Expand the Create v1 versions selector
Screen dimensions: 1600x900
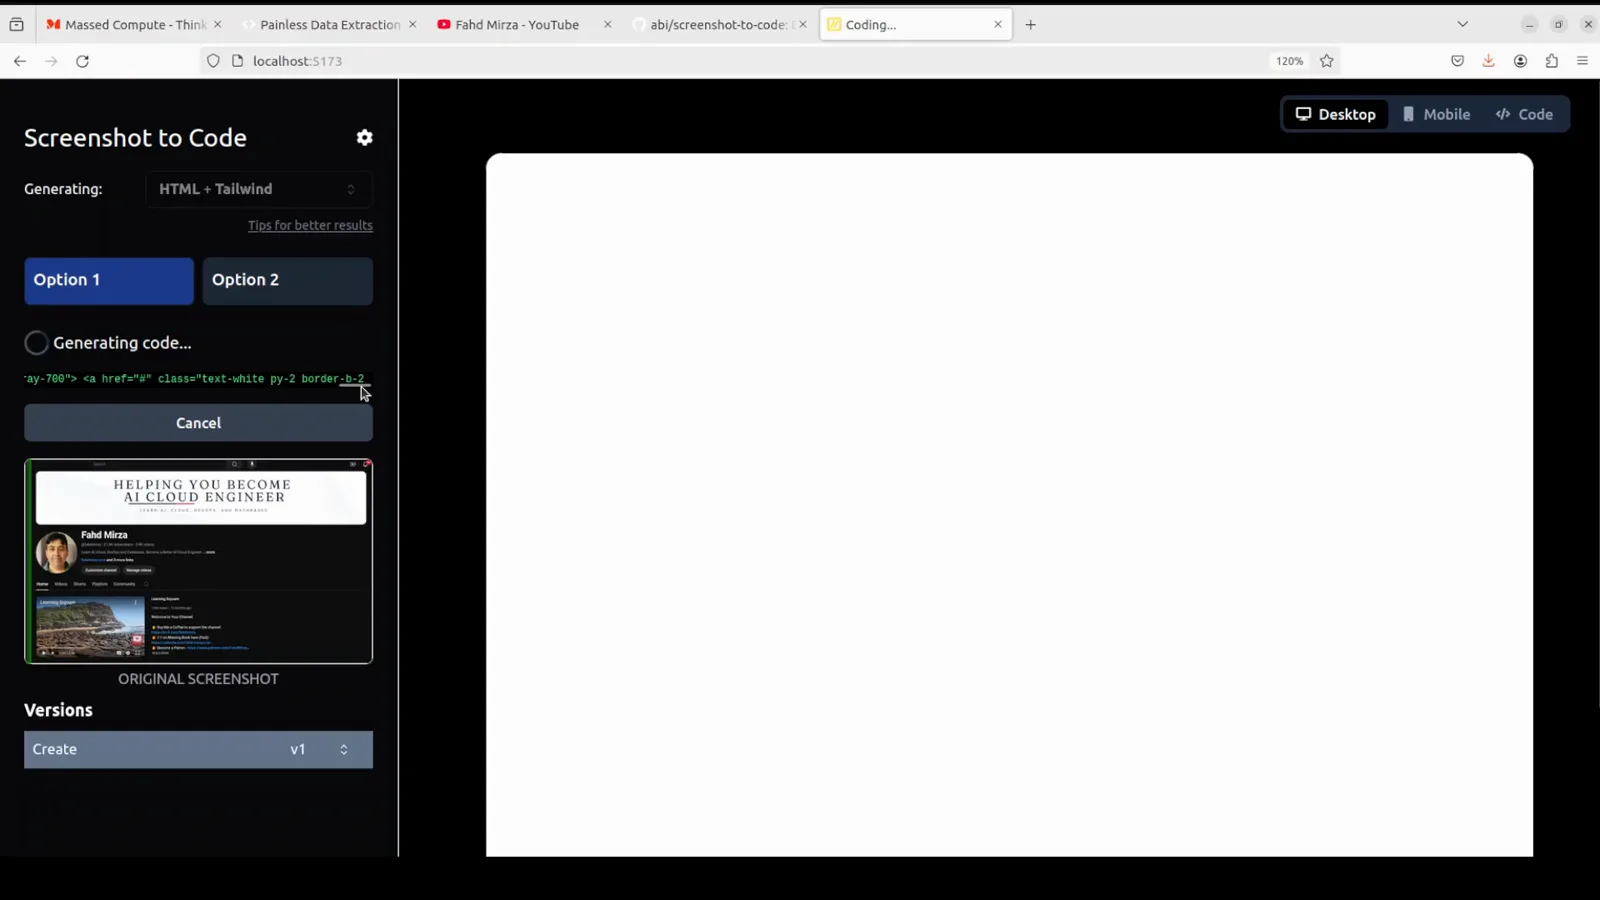click(x=198, y=749)
